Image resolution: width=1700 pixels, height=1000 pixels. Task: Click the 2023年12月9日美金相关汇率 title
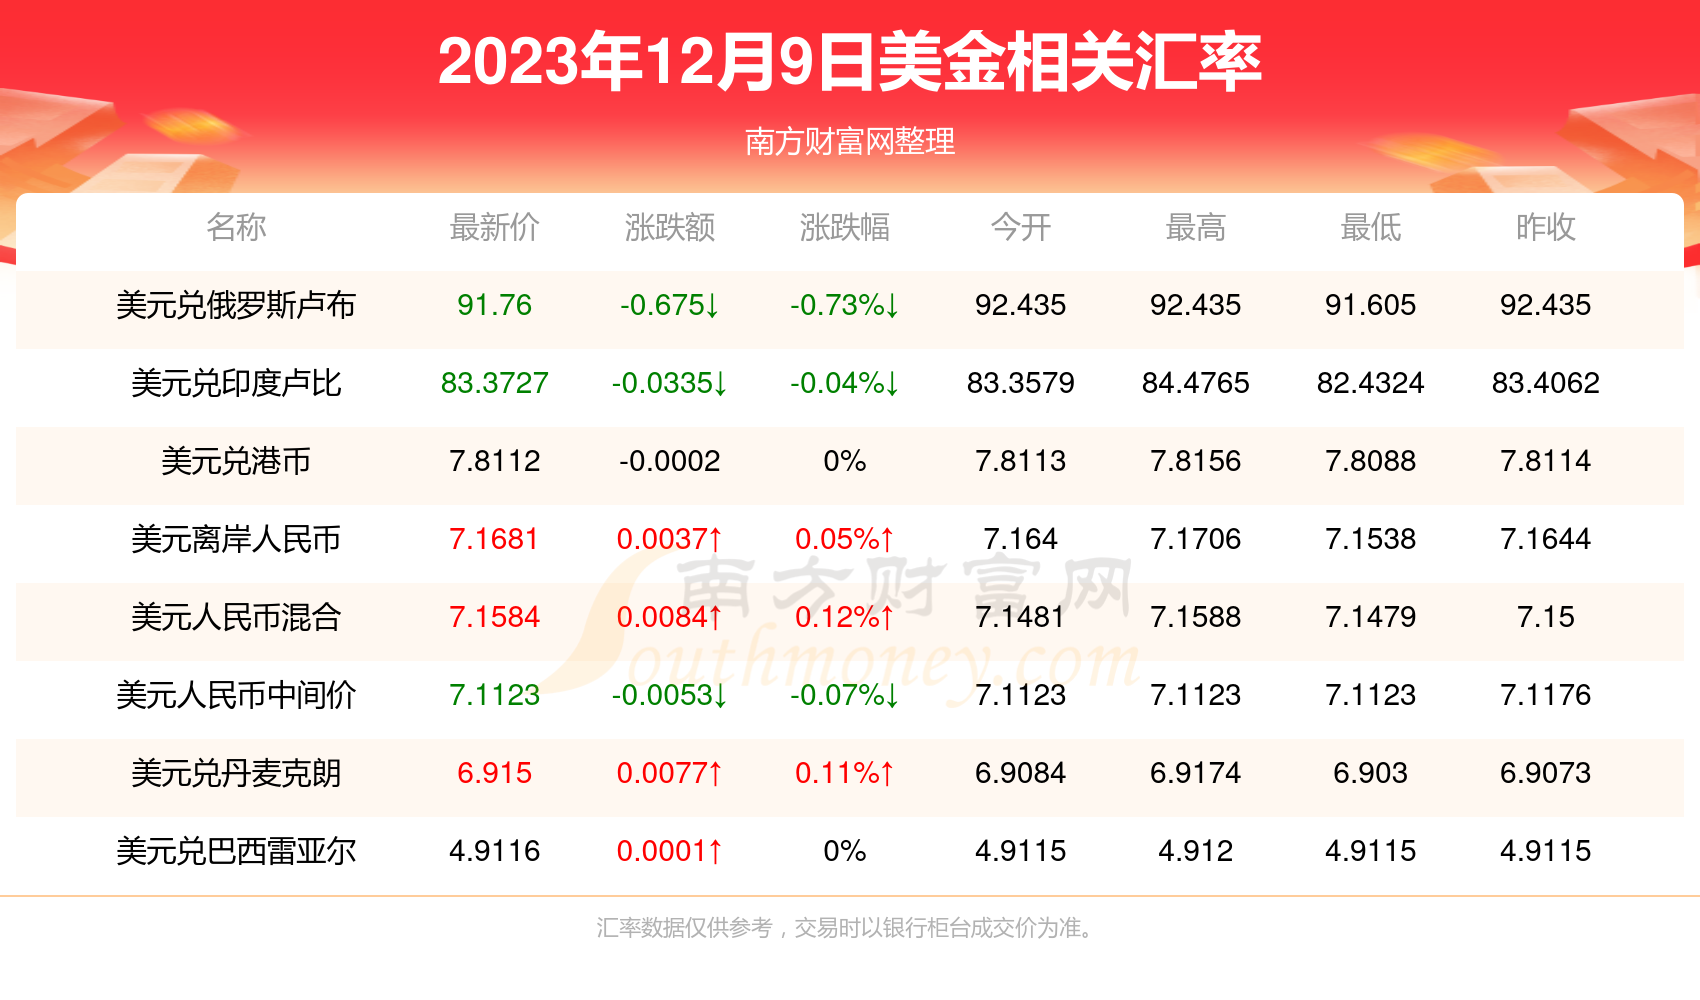850,62
